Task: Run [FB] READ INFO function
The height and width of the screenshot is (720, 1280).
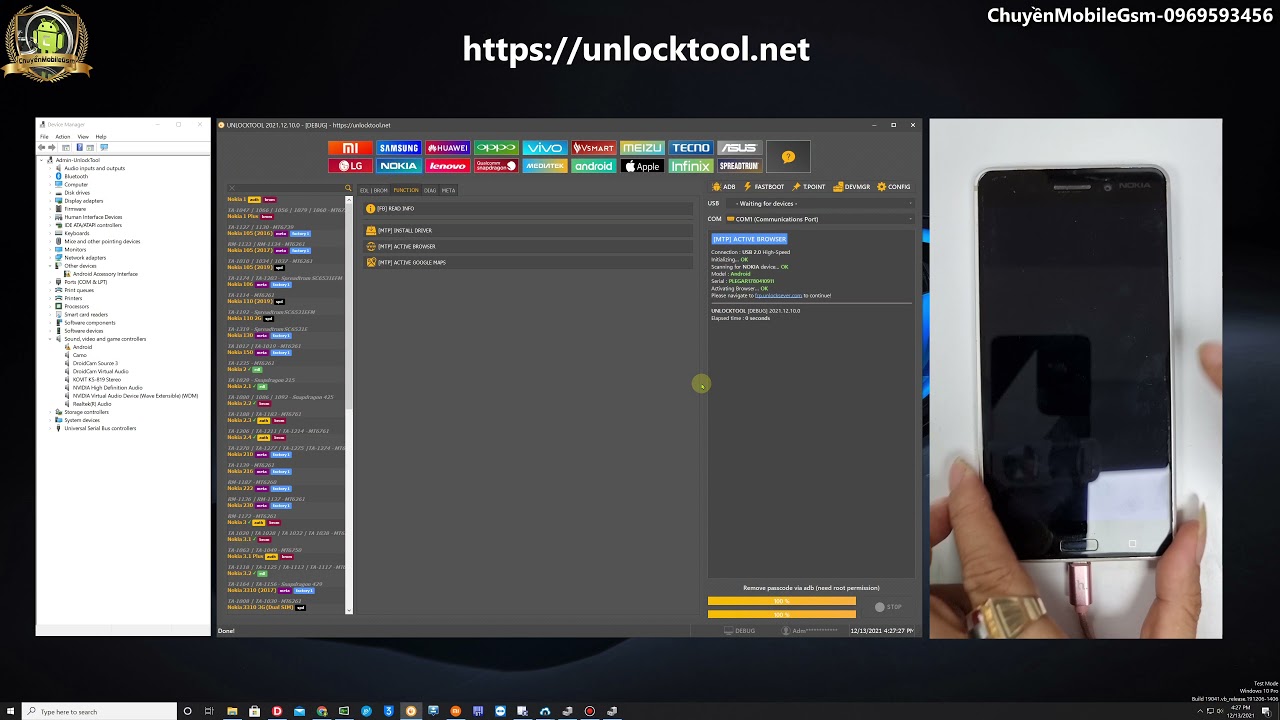Action: 528,209
